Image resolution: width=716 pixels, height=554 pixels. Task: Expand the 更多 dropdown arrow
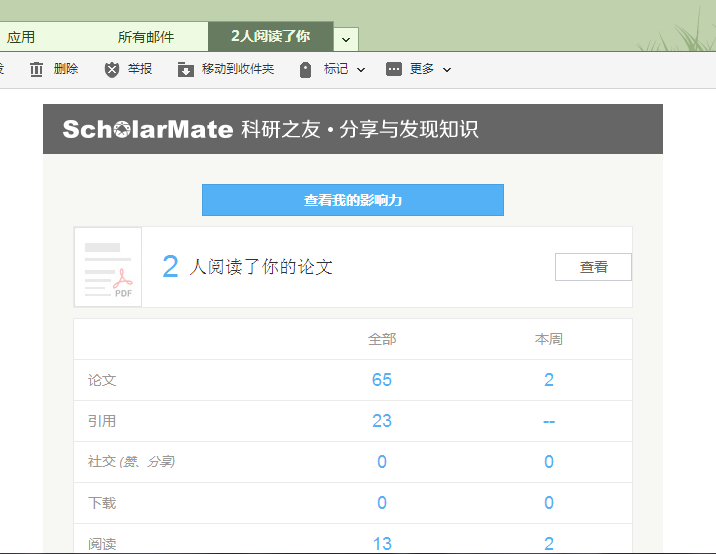[447, 70]
